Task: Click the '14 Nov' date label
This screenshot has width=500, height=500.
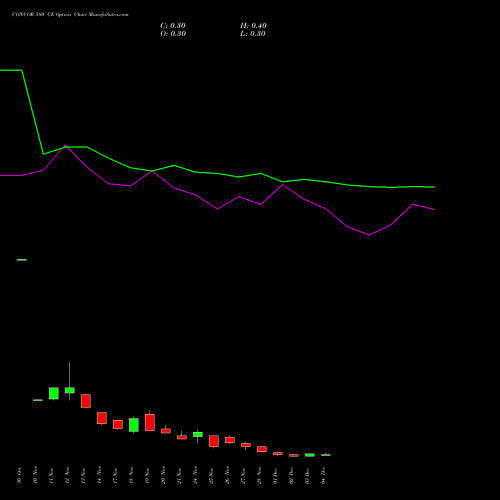Action: point(99,476)
